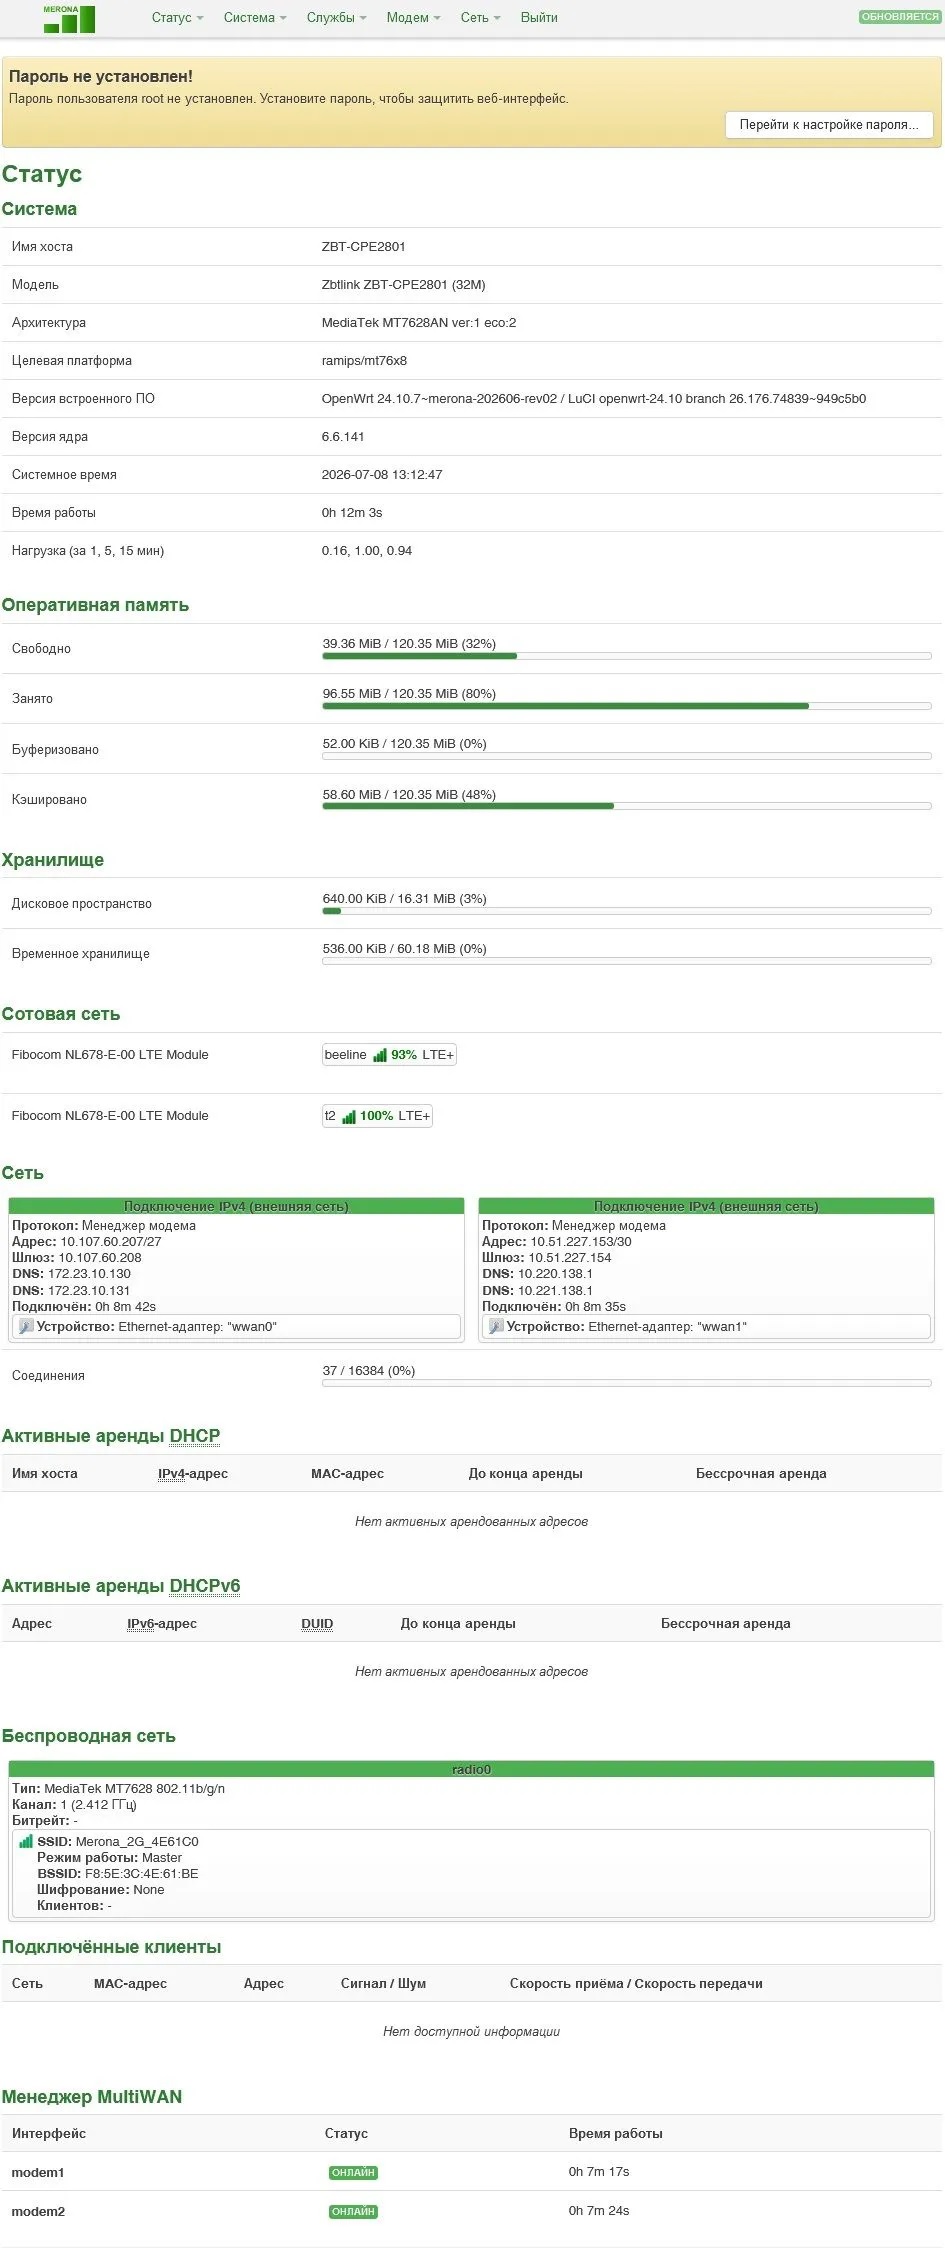Screen dimensions: 945x2250
Task: Click the wwan1 device adapter icon
Action: coord(496,1327)
